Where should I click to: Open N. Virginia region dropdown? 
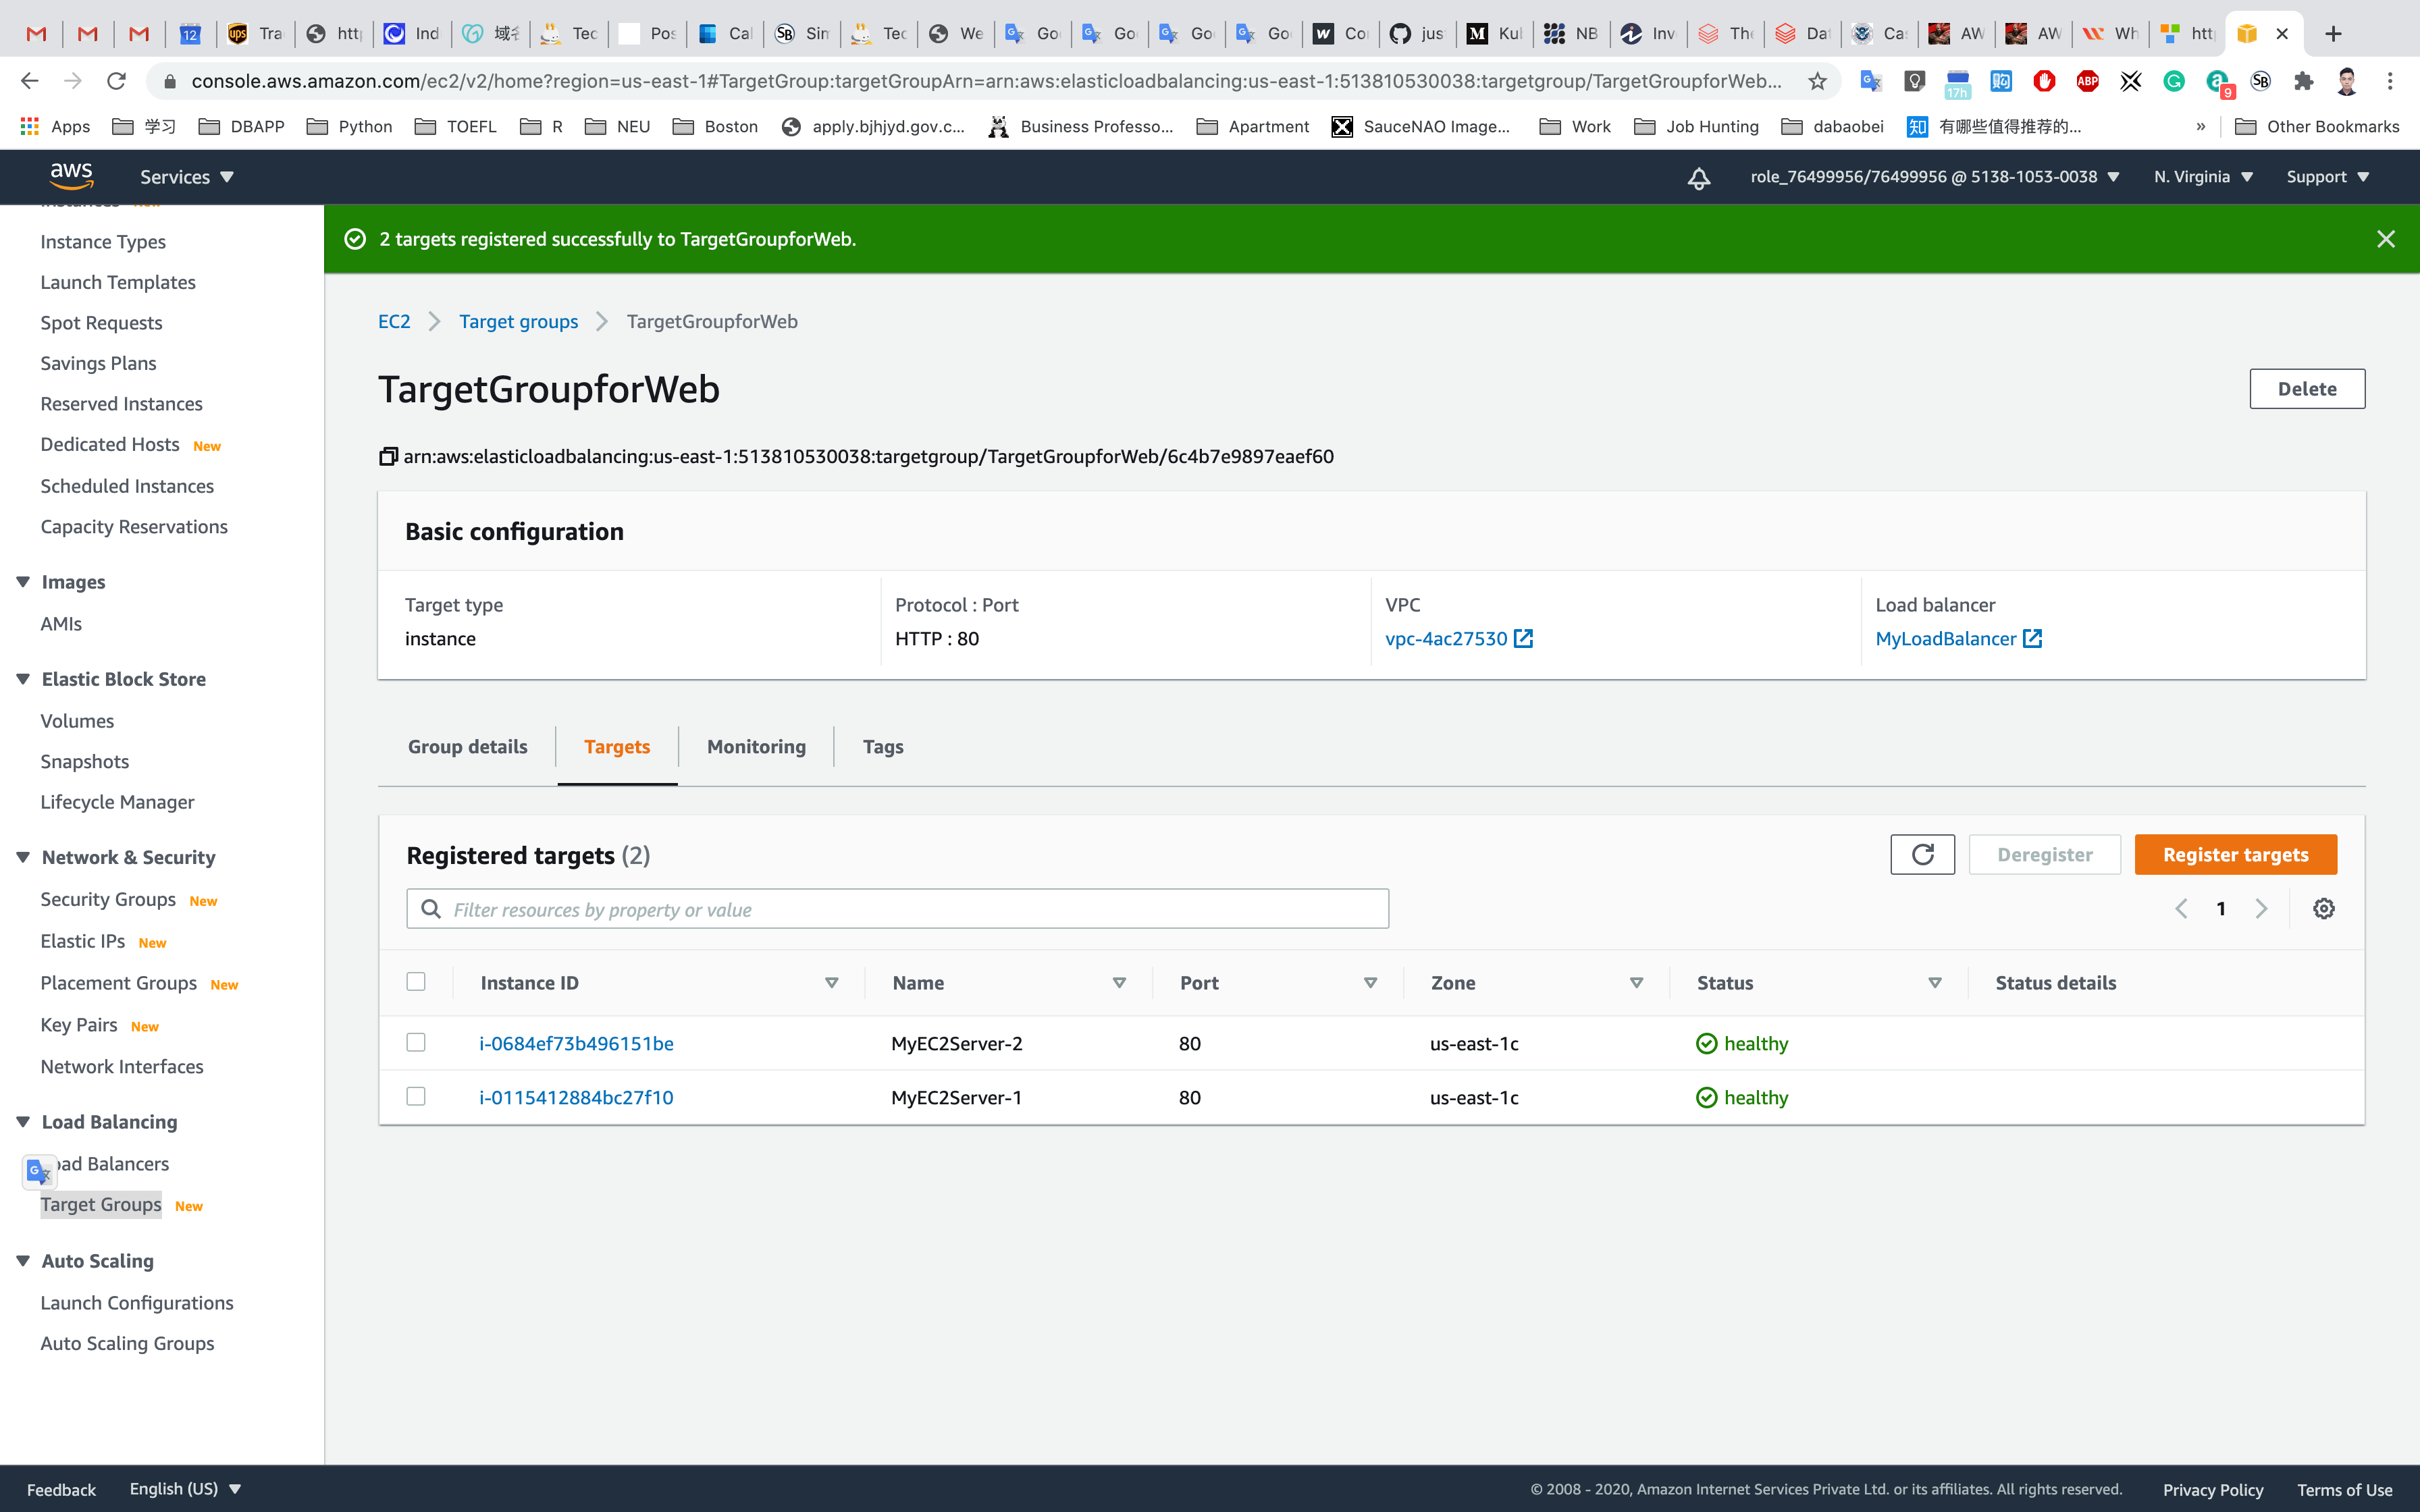2202,177
